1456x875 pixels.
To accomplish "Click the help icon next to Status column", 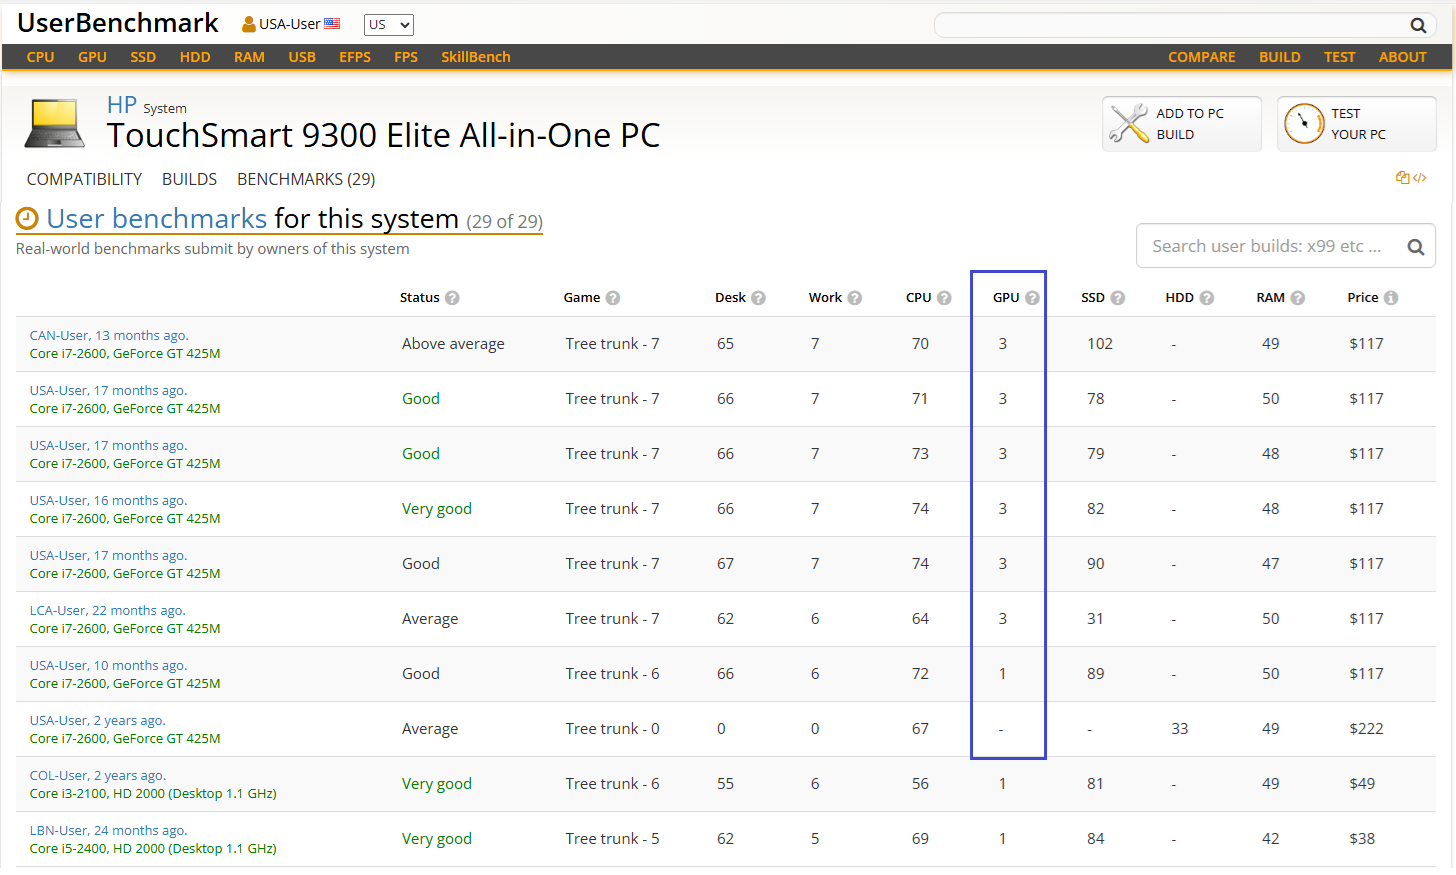I will coord(452,298).
